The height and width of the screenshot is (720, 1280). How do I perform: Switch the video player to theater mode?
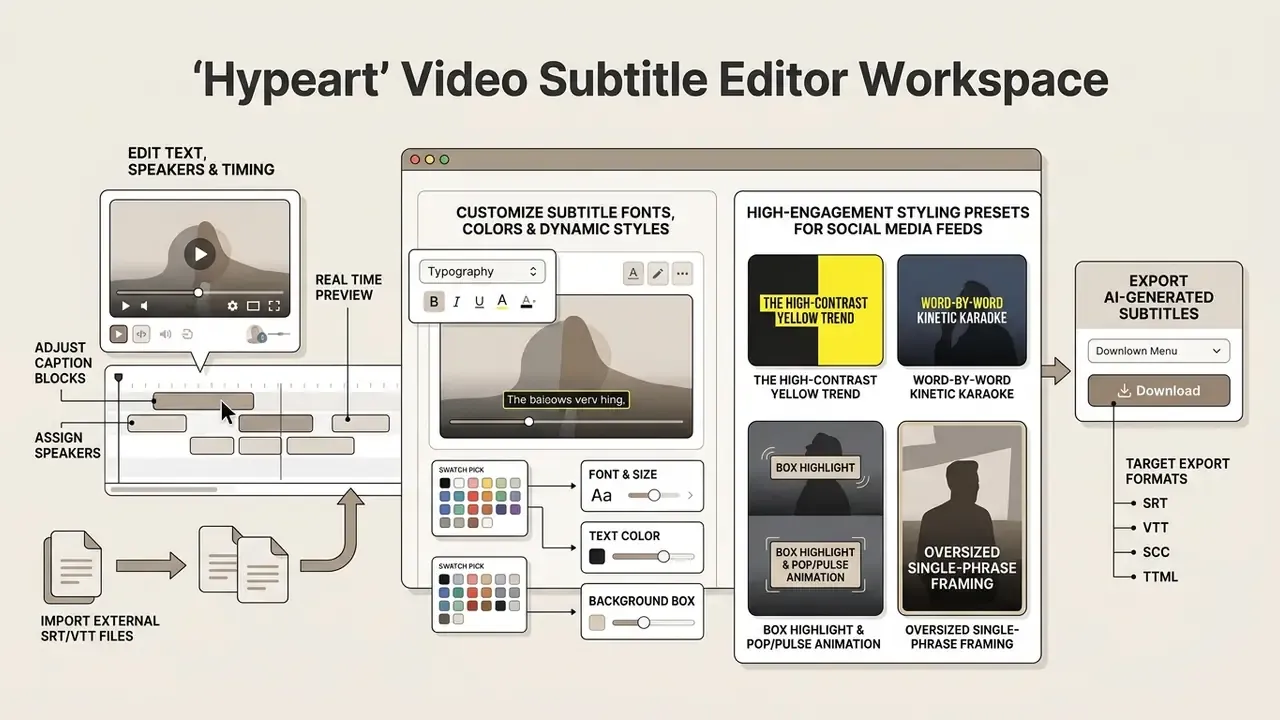tap(253, 306)
